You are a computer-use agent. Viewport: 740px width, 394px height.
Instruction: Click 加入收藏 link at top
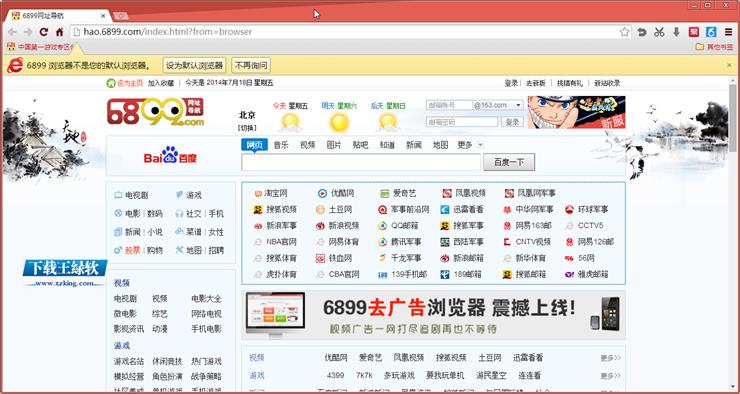pos(161,83)
